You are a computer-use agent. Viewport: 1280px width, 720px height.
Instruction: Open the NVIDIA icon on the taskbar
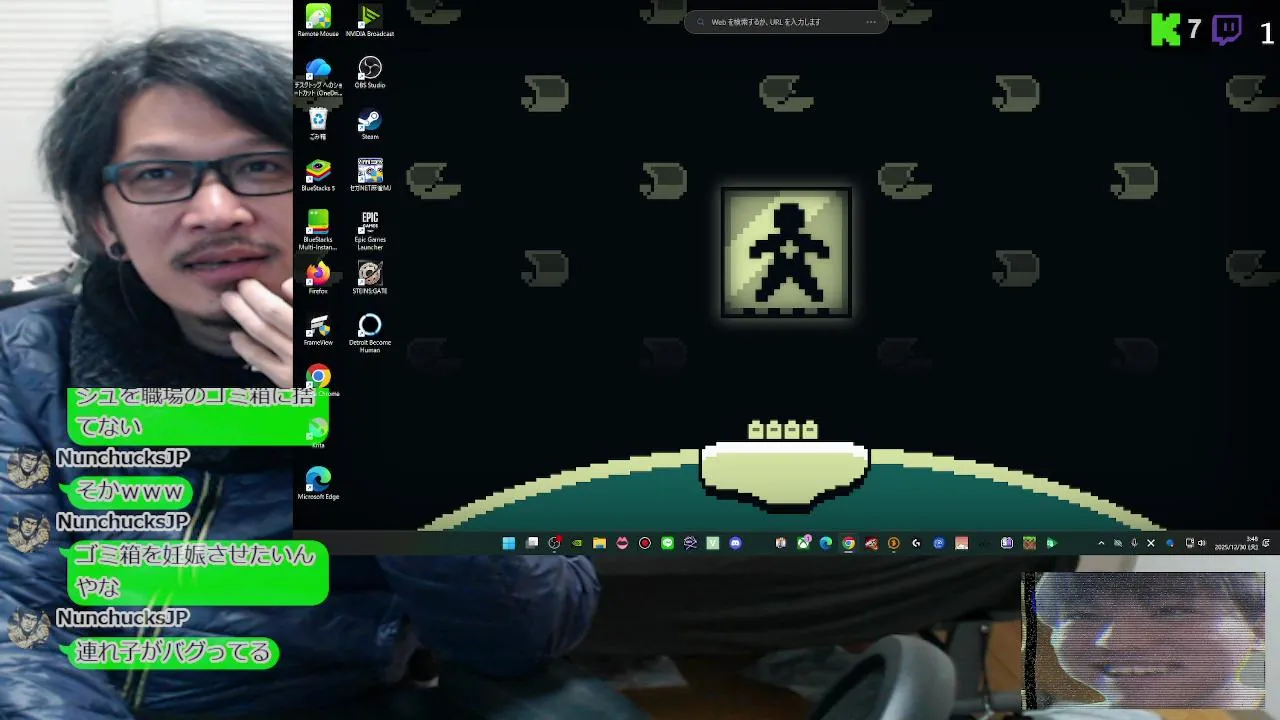577,543
